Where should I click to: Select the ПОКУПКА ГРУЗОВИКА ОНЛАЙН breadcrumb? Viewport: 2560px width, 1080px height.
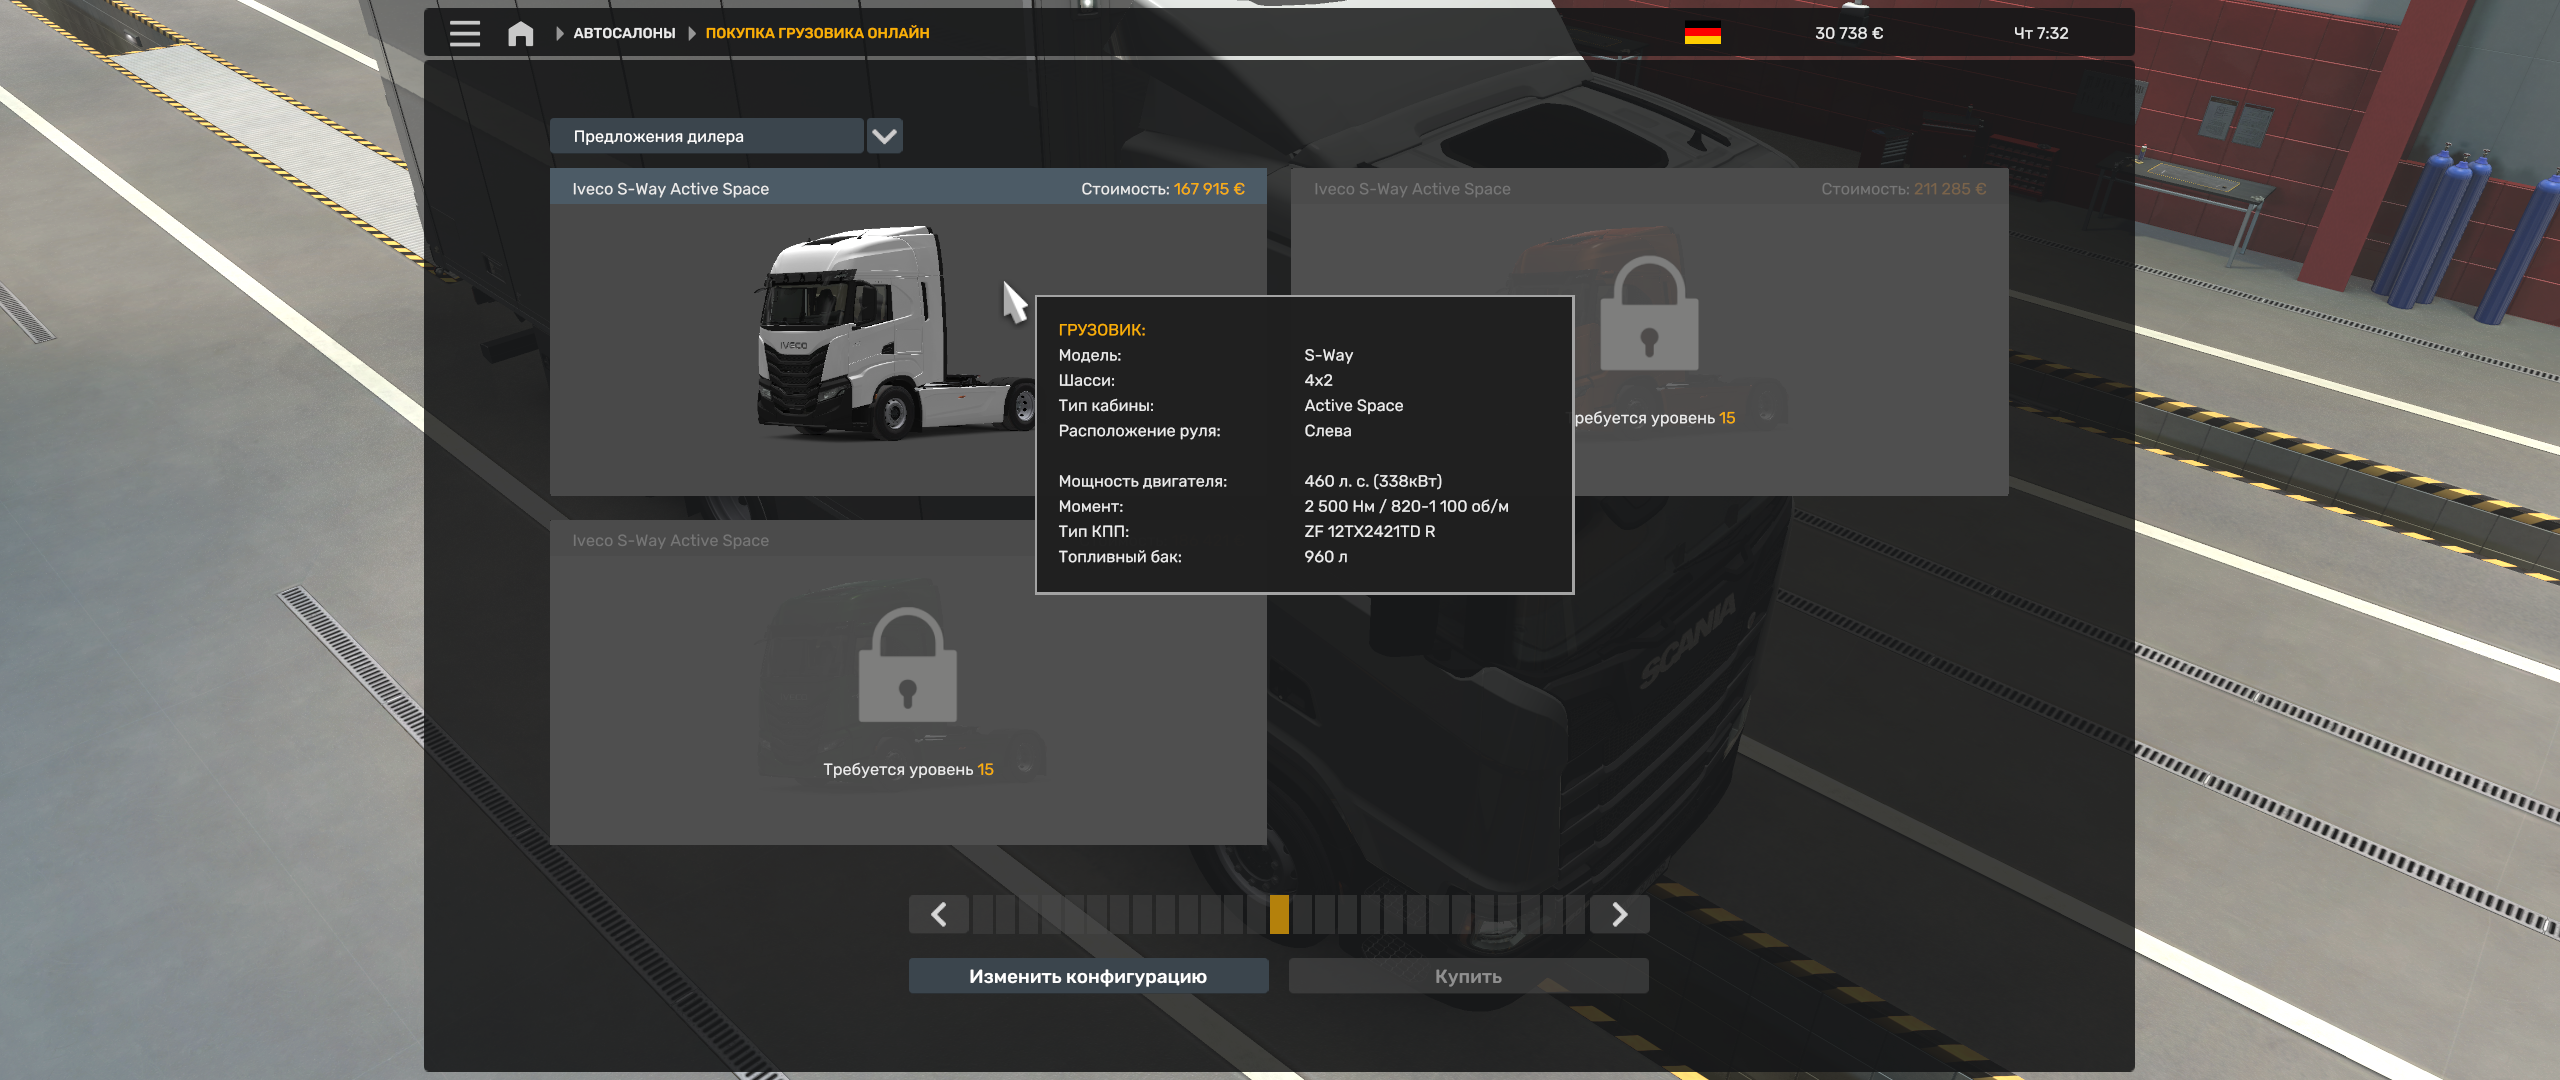click(817, 33)
